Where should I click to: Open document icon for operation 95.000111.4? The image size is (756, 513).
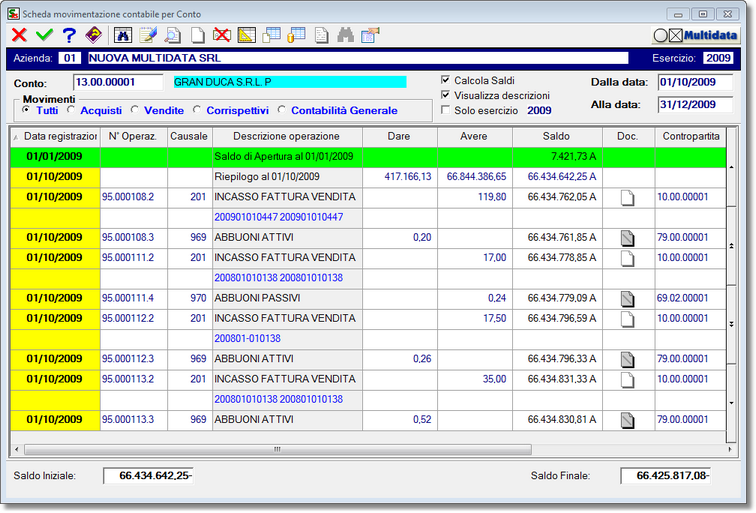pos(627,298)
